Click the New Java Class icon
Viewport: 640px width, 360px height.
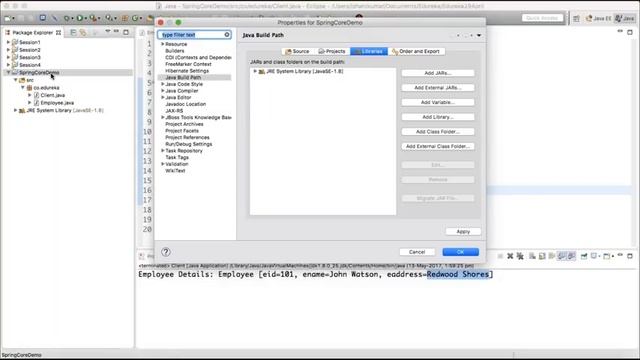(x=135, y=18)
